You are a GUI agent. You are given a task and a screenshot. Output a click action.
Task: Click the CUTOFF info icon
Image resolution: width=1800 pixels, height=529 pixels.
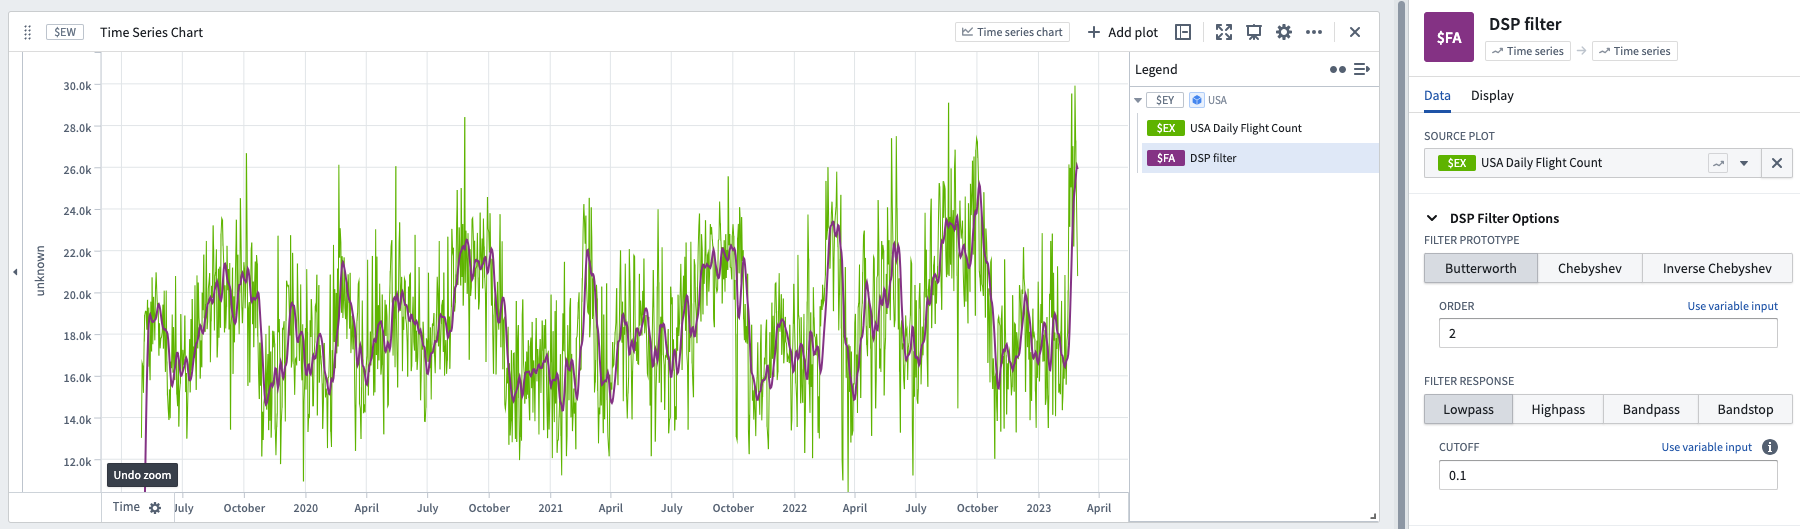point(1770,447)
